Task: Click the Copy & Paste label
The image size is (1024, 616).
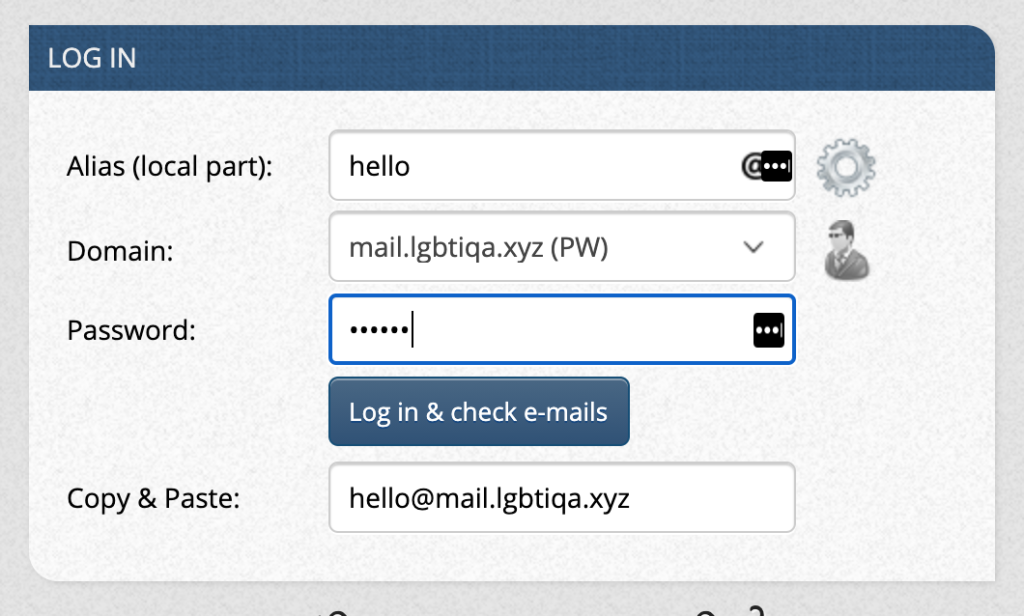Action: tap(153, 499)
